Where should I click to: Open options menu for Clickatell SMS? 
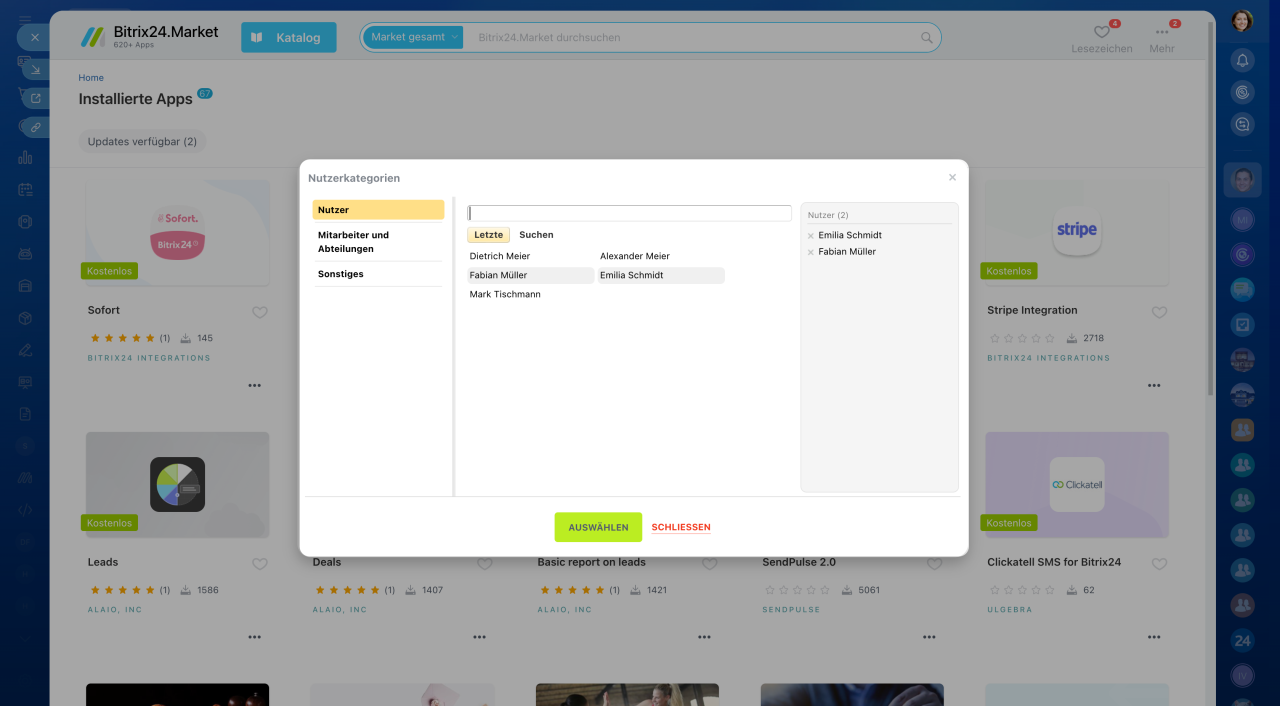coord(1154,637)
